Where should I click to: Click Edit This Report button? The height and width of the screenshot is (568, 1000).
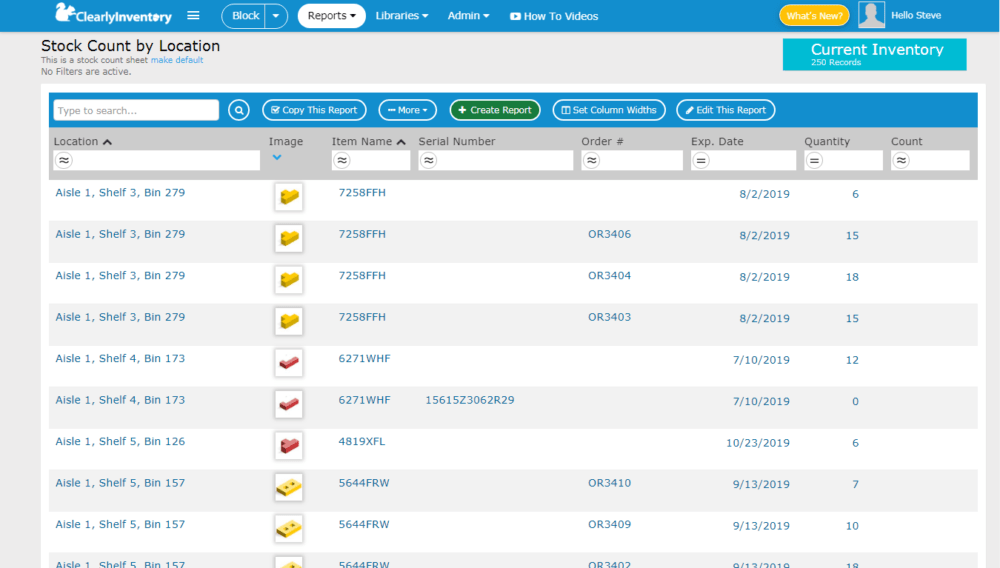coord(726,110)
